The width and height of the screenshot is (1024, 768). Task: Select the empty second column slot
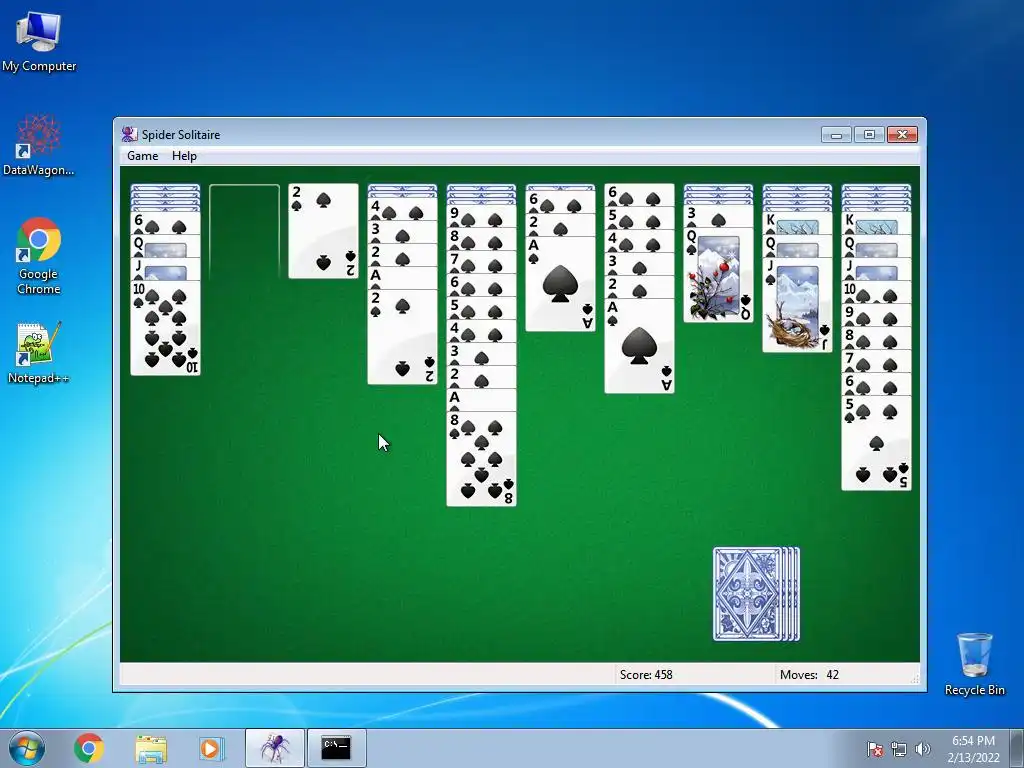(244, 232)
